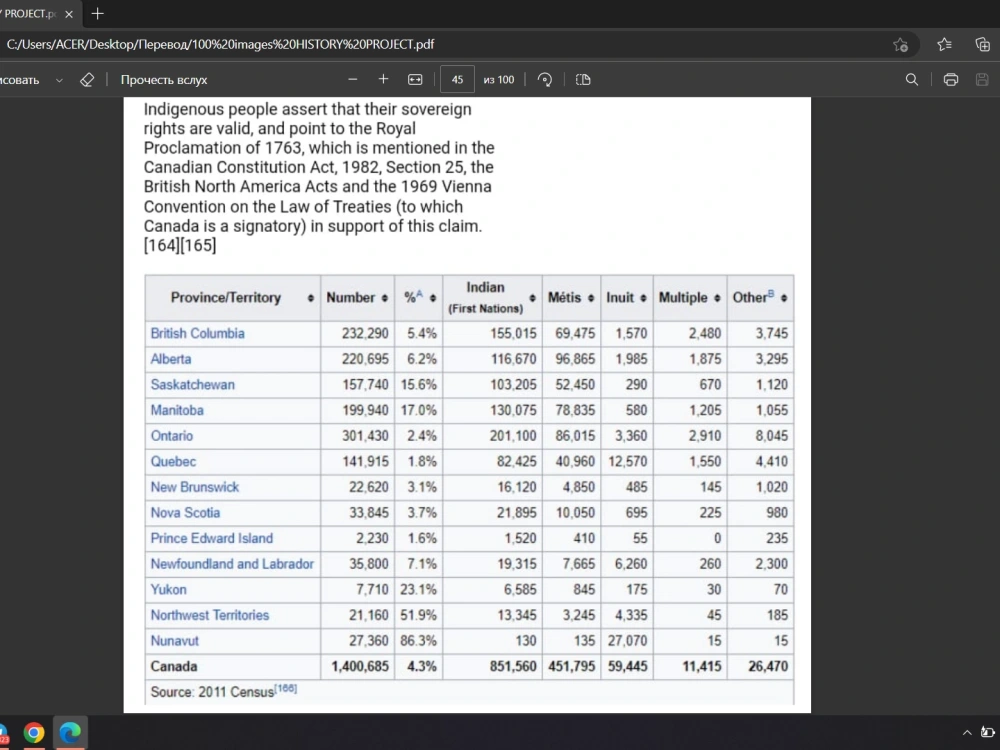Click the superscript A footnote link
Screen dimensions: 1000x750
click(x=420, y=293)
